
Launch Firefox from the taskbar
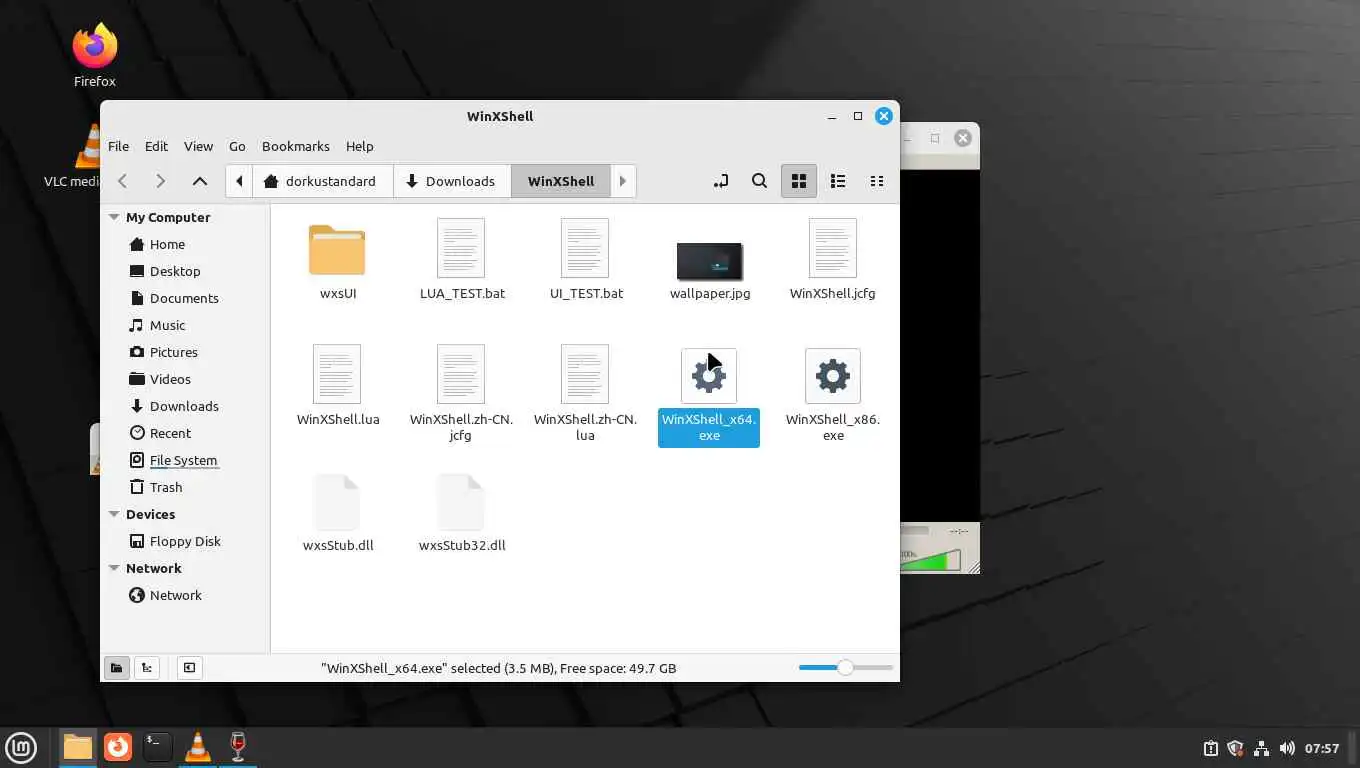click(118, 747)
